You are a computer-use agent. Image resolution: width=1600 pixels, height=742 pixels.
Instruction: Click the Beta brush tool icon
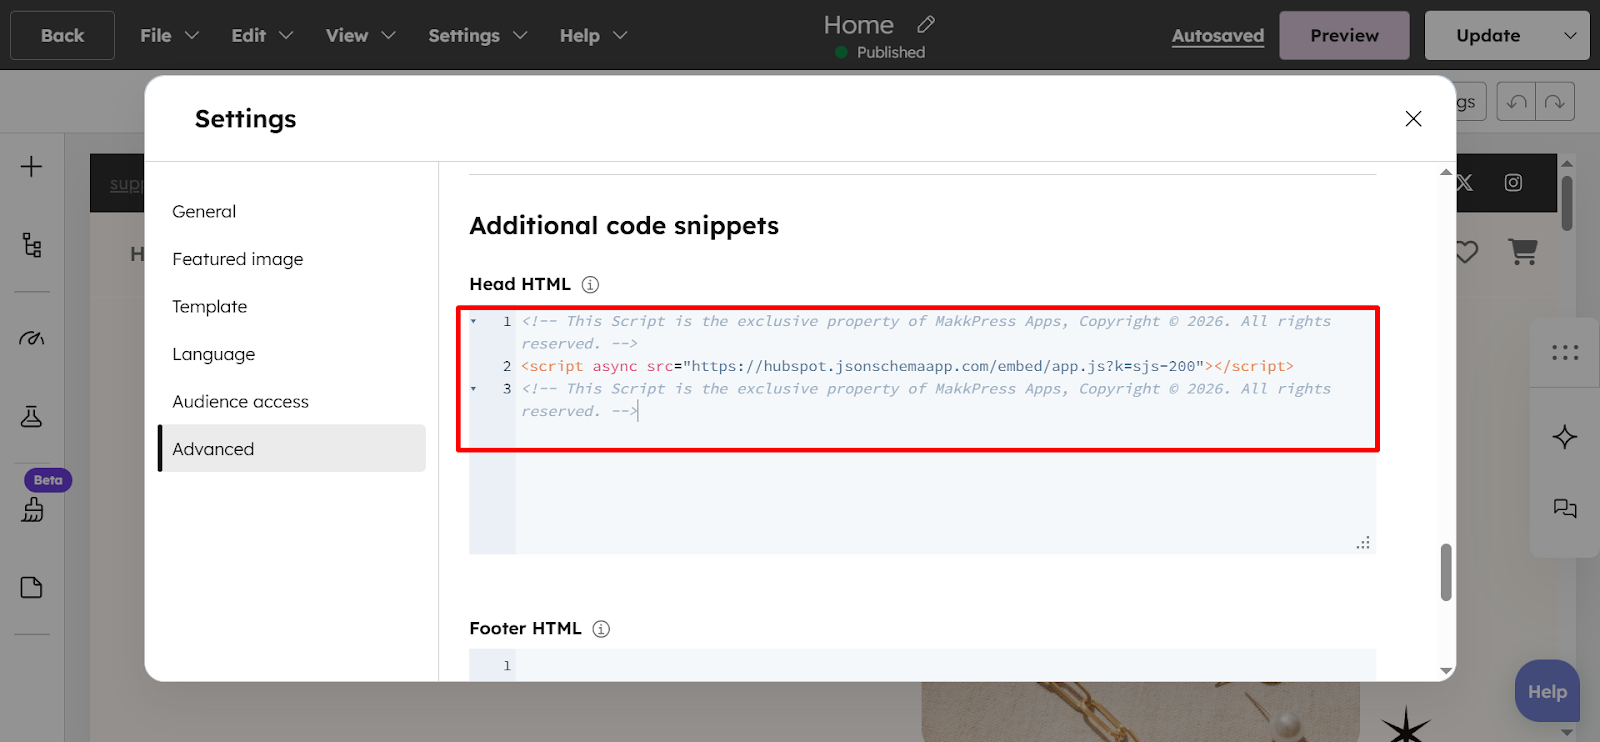click(32, 510)
